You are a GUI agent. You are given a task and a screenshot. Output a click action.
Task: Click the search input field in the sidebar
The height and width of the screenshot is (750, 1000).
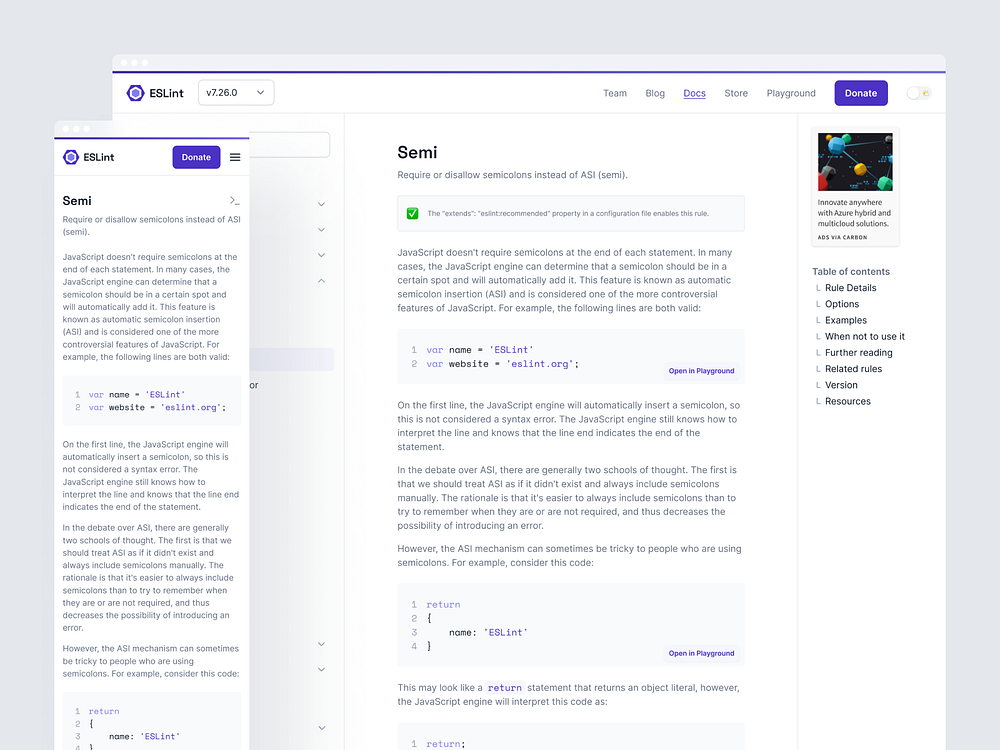tap(290, 144)
